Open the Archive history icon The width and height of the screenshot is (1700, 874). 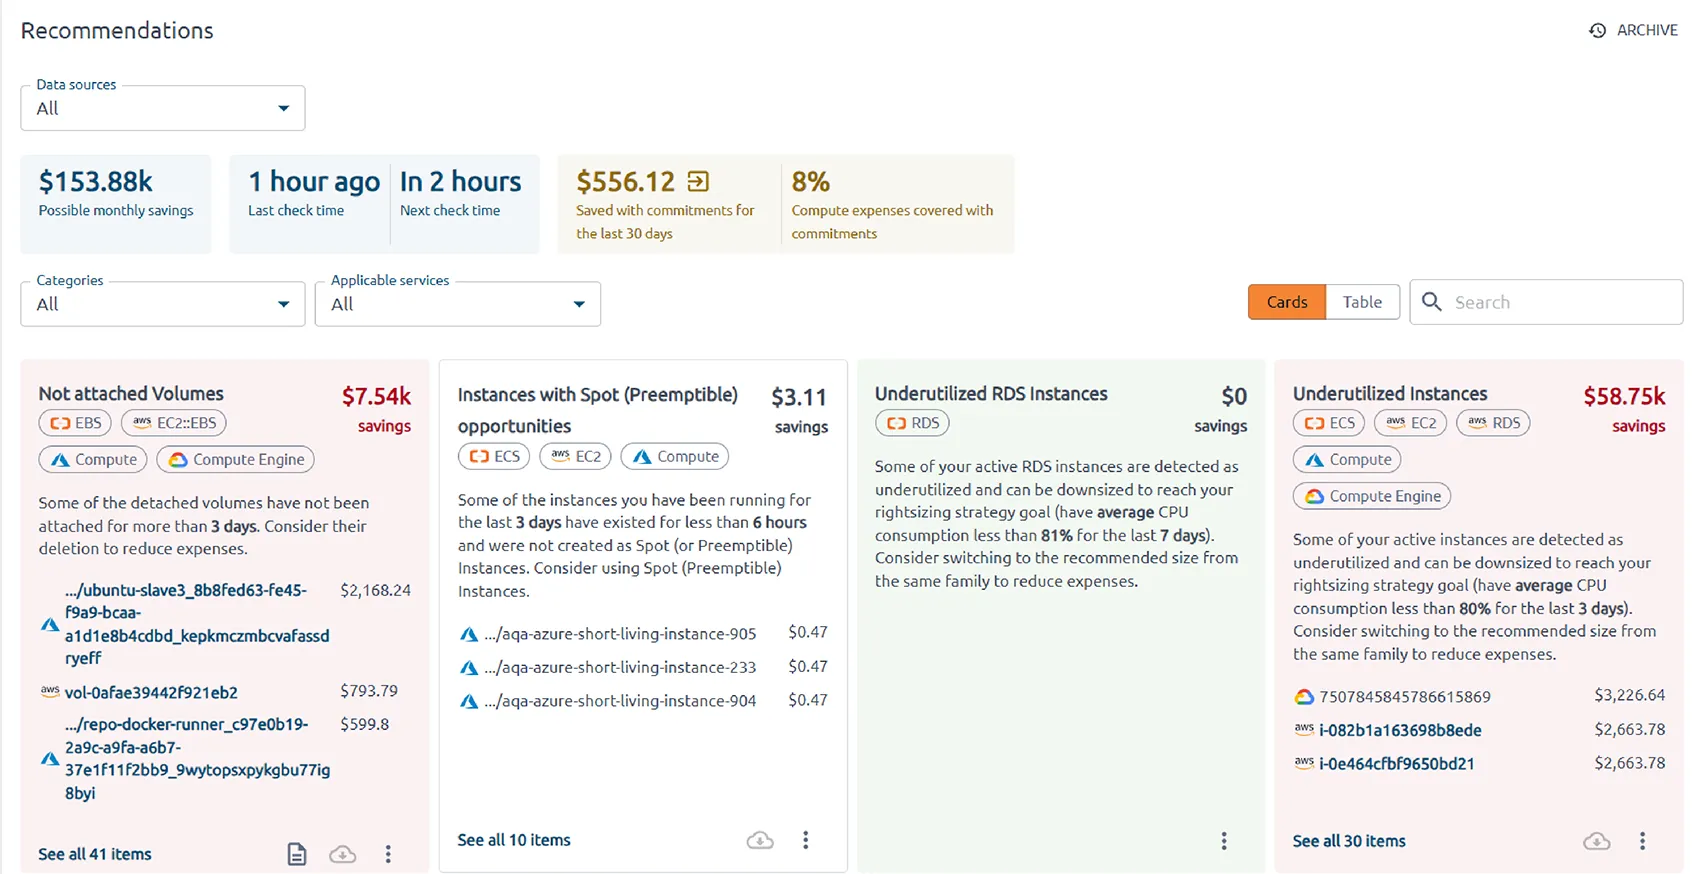click(x=1597, y=31)
